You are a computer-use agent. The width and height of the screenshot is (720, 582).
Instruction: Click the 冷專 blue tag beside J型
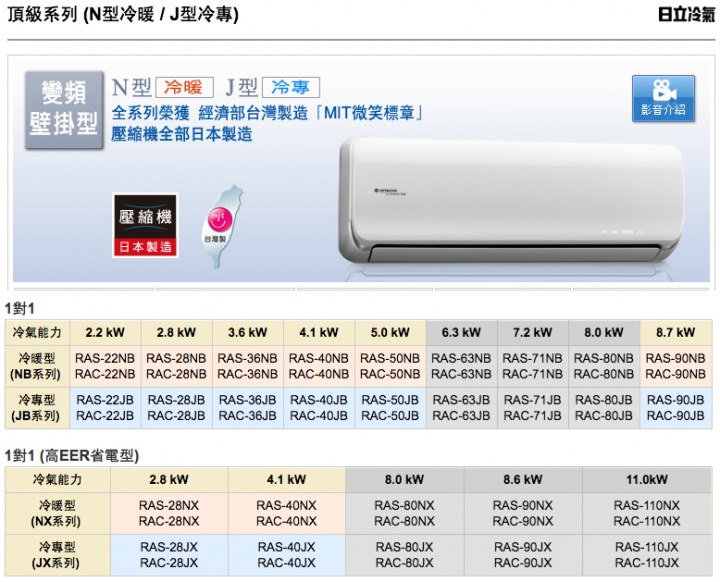[291, 87]
